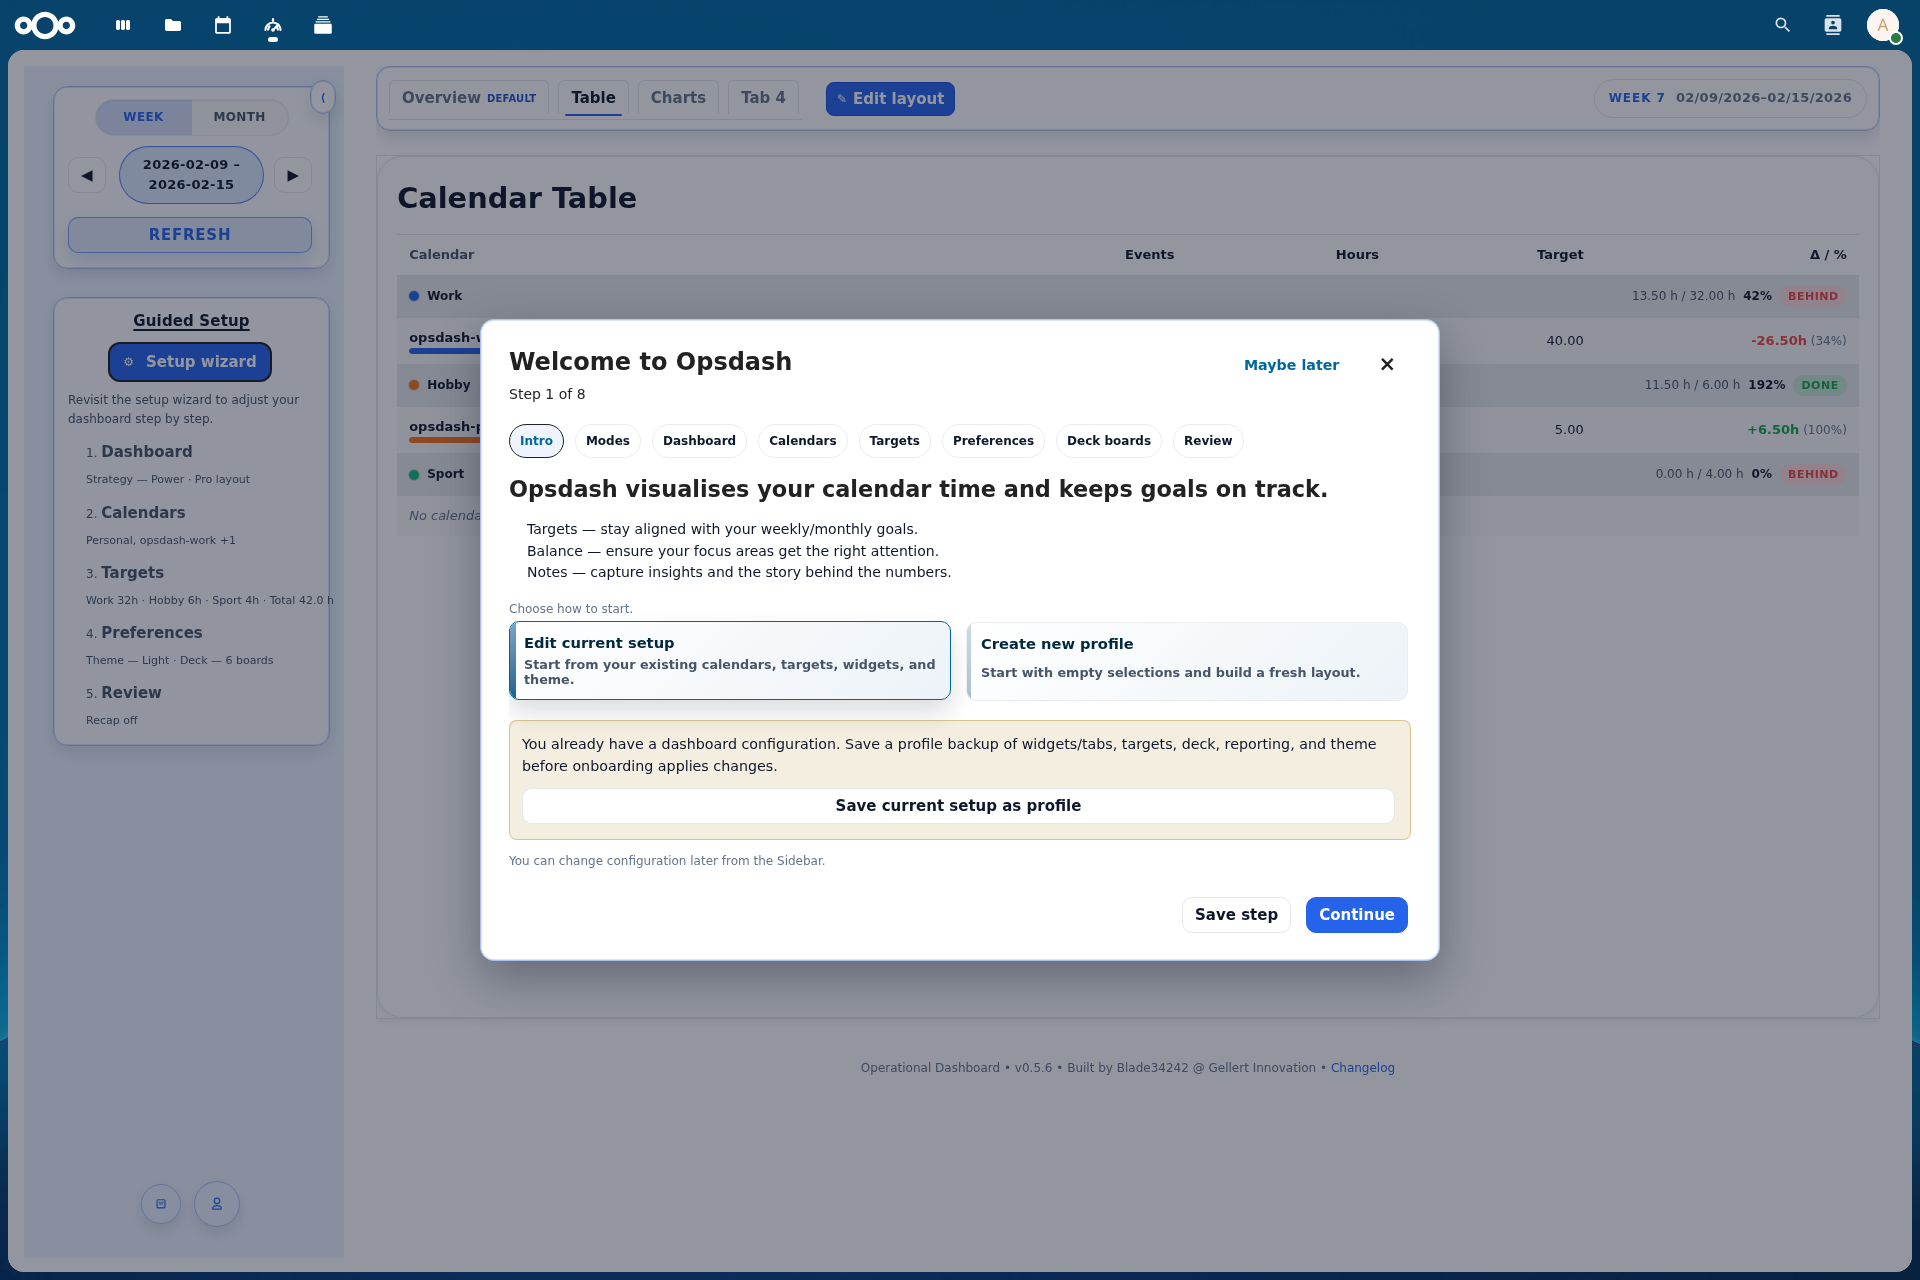The height and width of the screenshot is (1280, 1920).
Task: Open Guided Setup step 5 Review
Action: 130,693
